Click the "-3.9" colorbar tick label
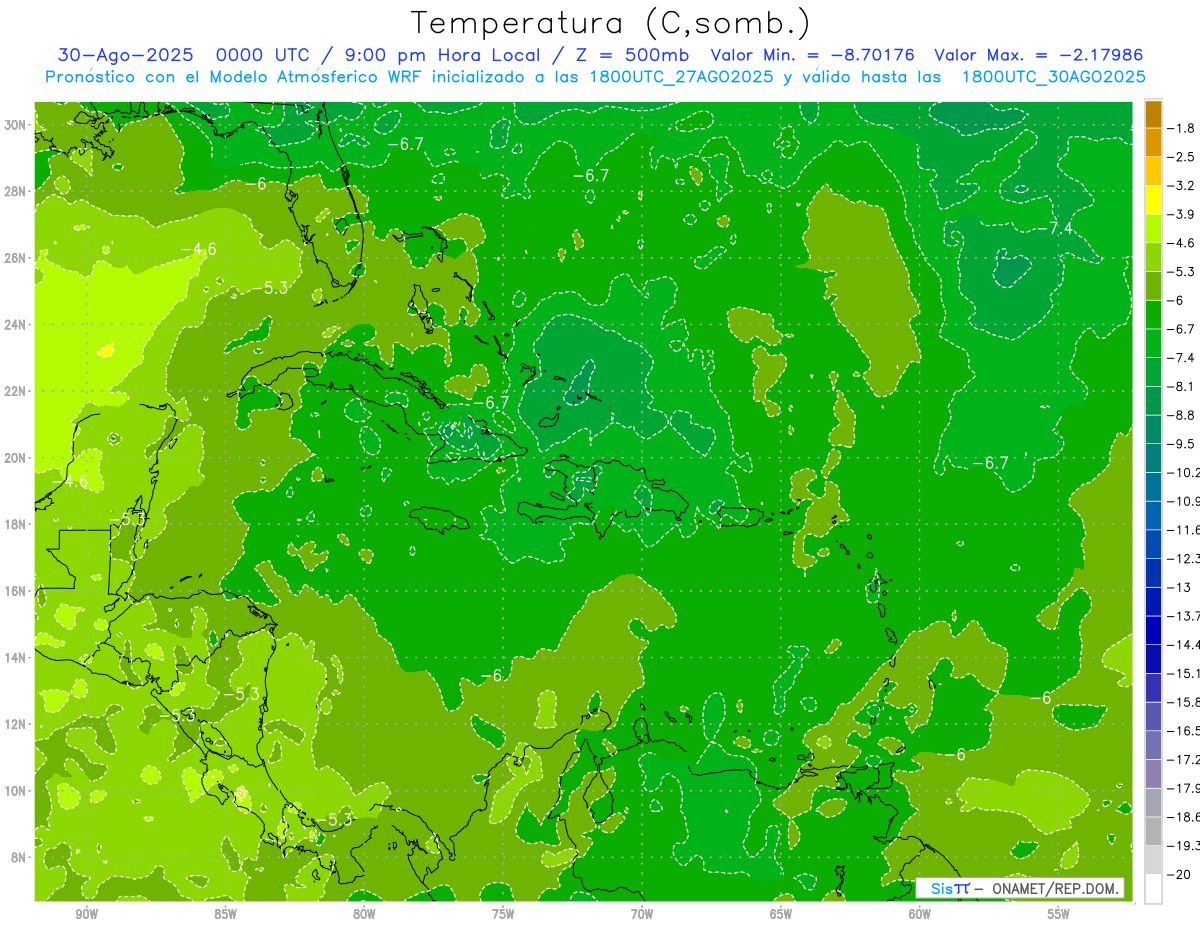This screenshot has width=1200, height=927. click(1181, 214)
